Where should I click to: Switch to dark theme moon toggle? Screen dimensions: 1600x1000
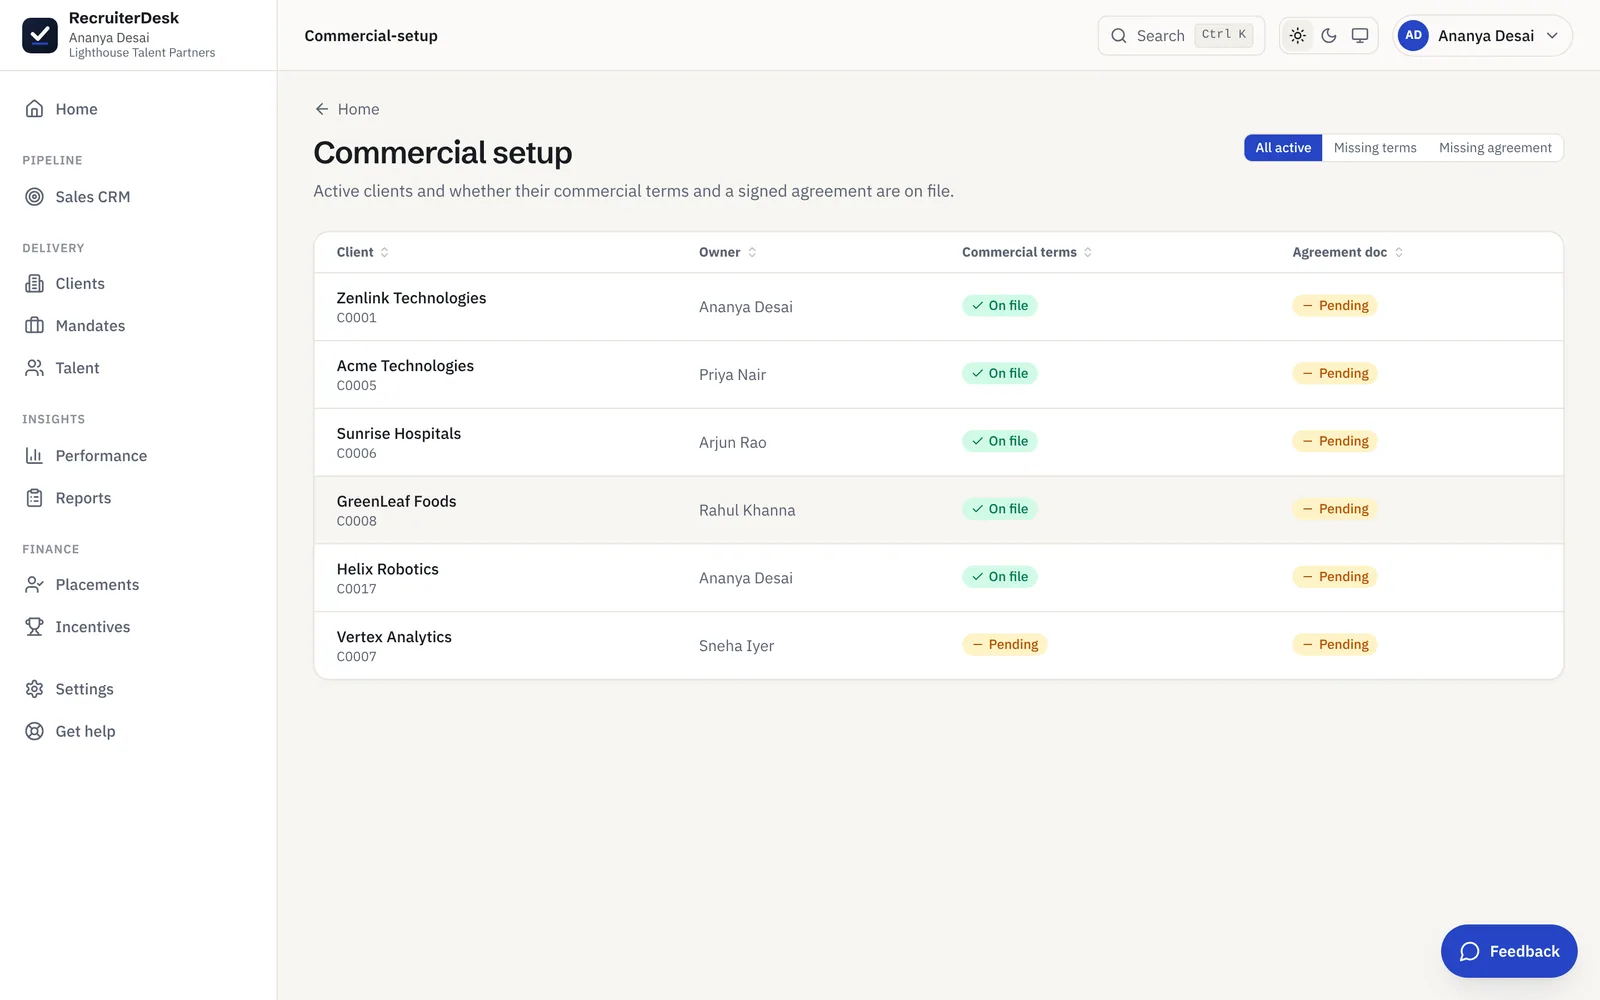(x=1329, y=35)
